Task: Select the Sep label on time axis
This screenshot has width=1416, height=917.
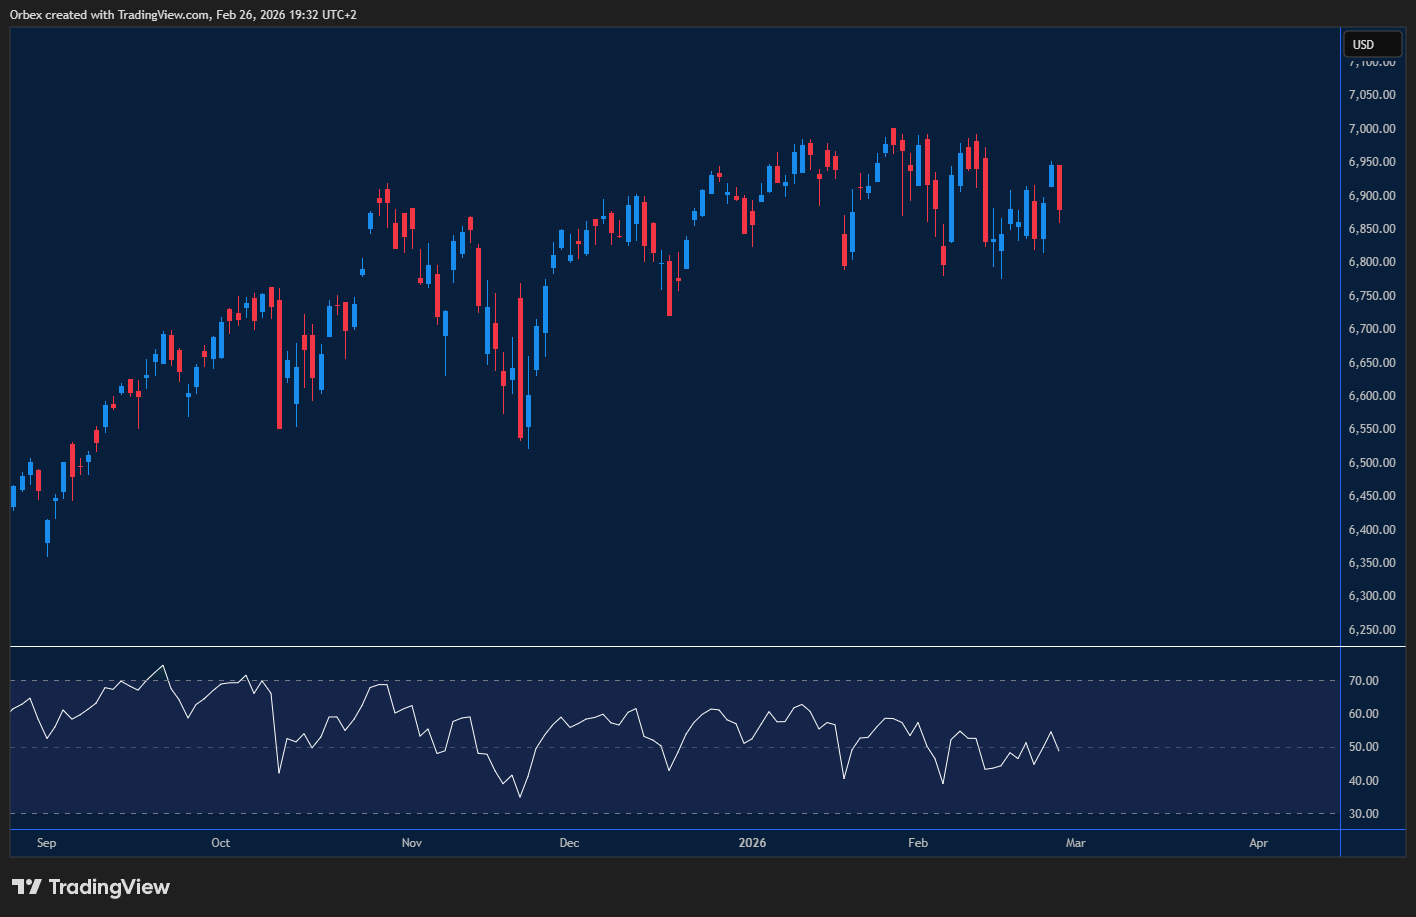Action: coord(46,843)
